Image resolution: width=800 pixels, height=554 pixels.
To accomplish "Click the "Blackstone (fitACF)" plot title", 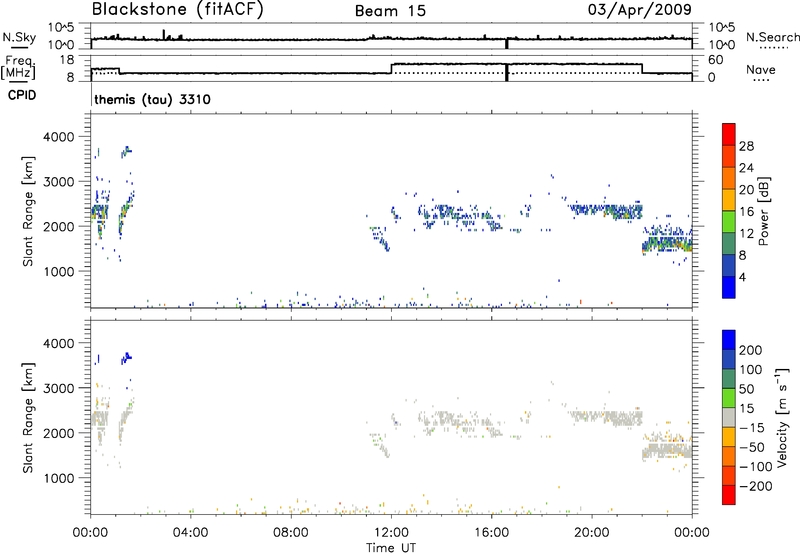I will (x=178, y=9).
